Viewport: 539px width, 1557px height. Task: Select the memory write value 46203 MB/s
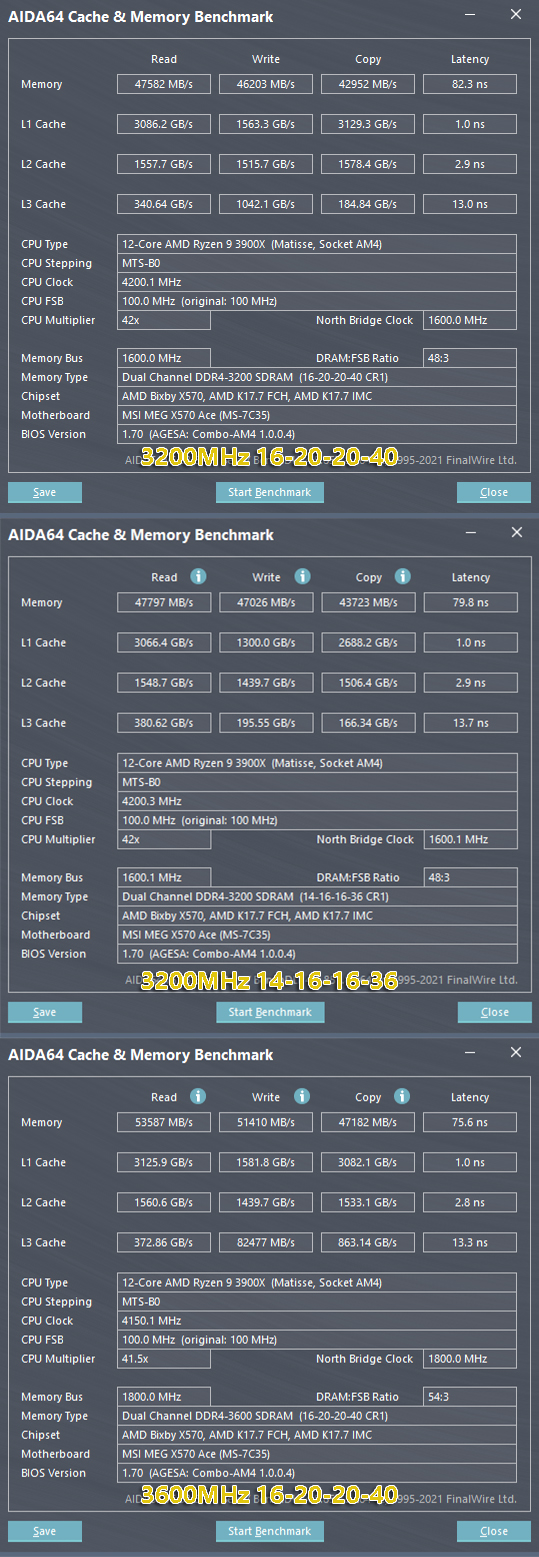pos(266,84)
